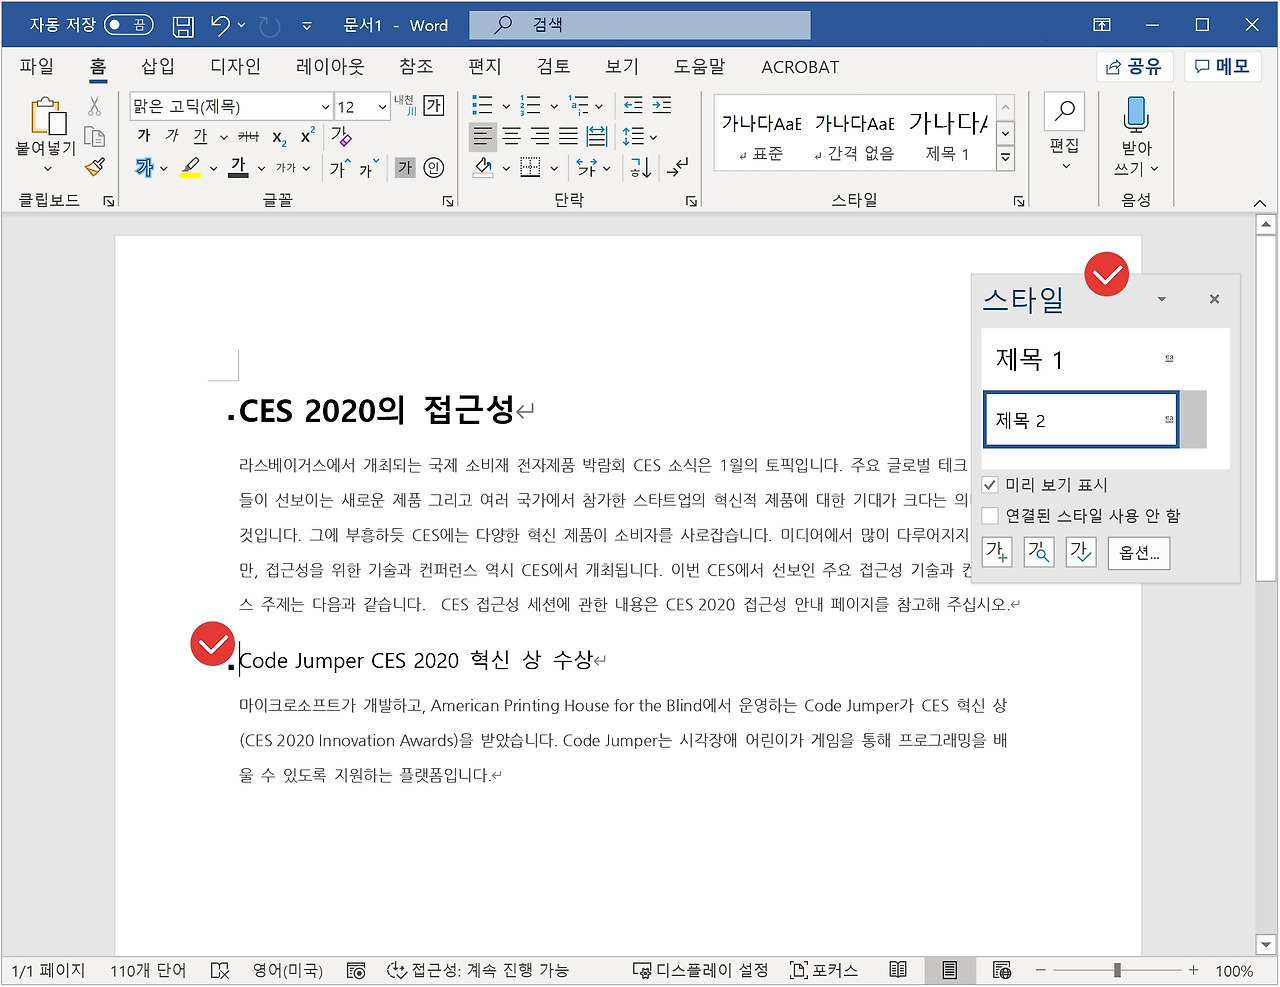Click the Manage Styles icon in the Styles pane
The height and width of the screenshot is (987, 1280).
click(1082, 552)
